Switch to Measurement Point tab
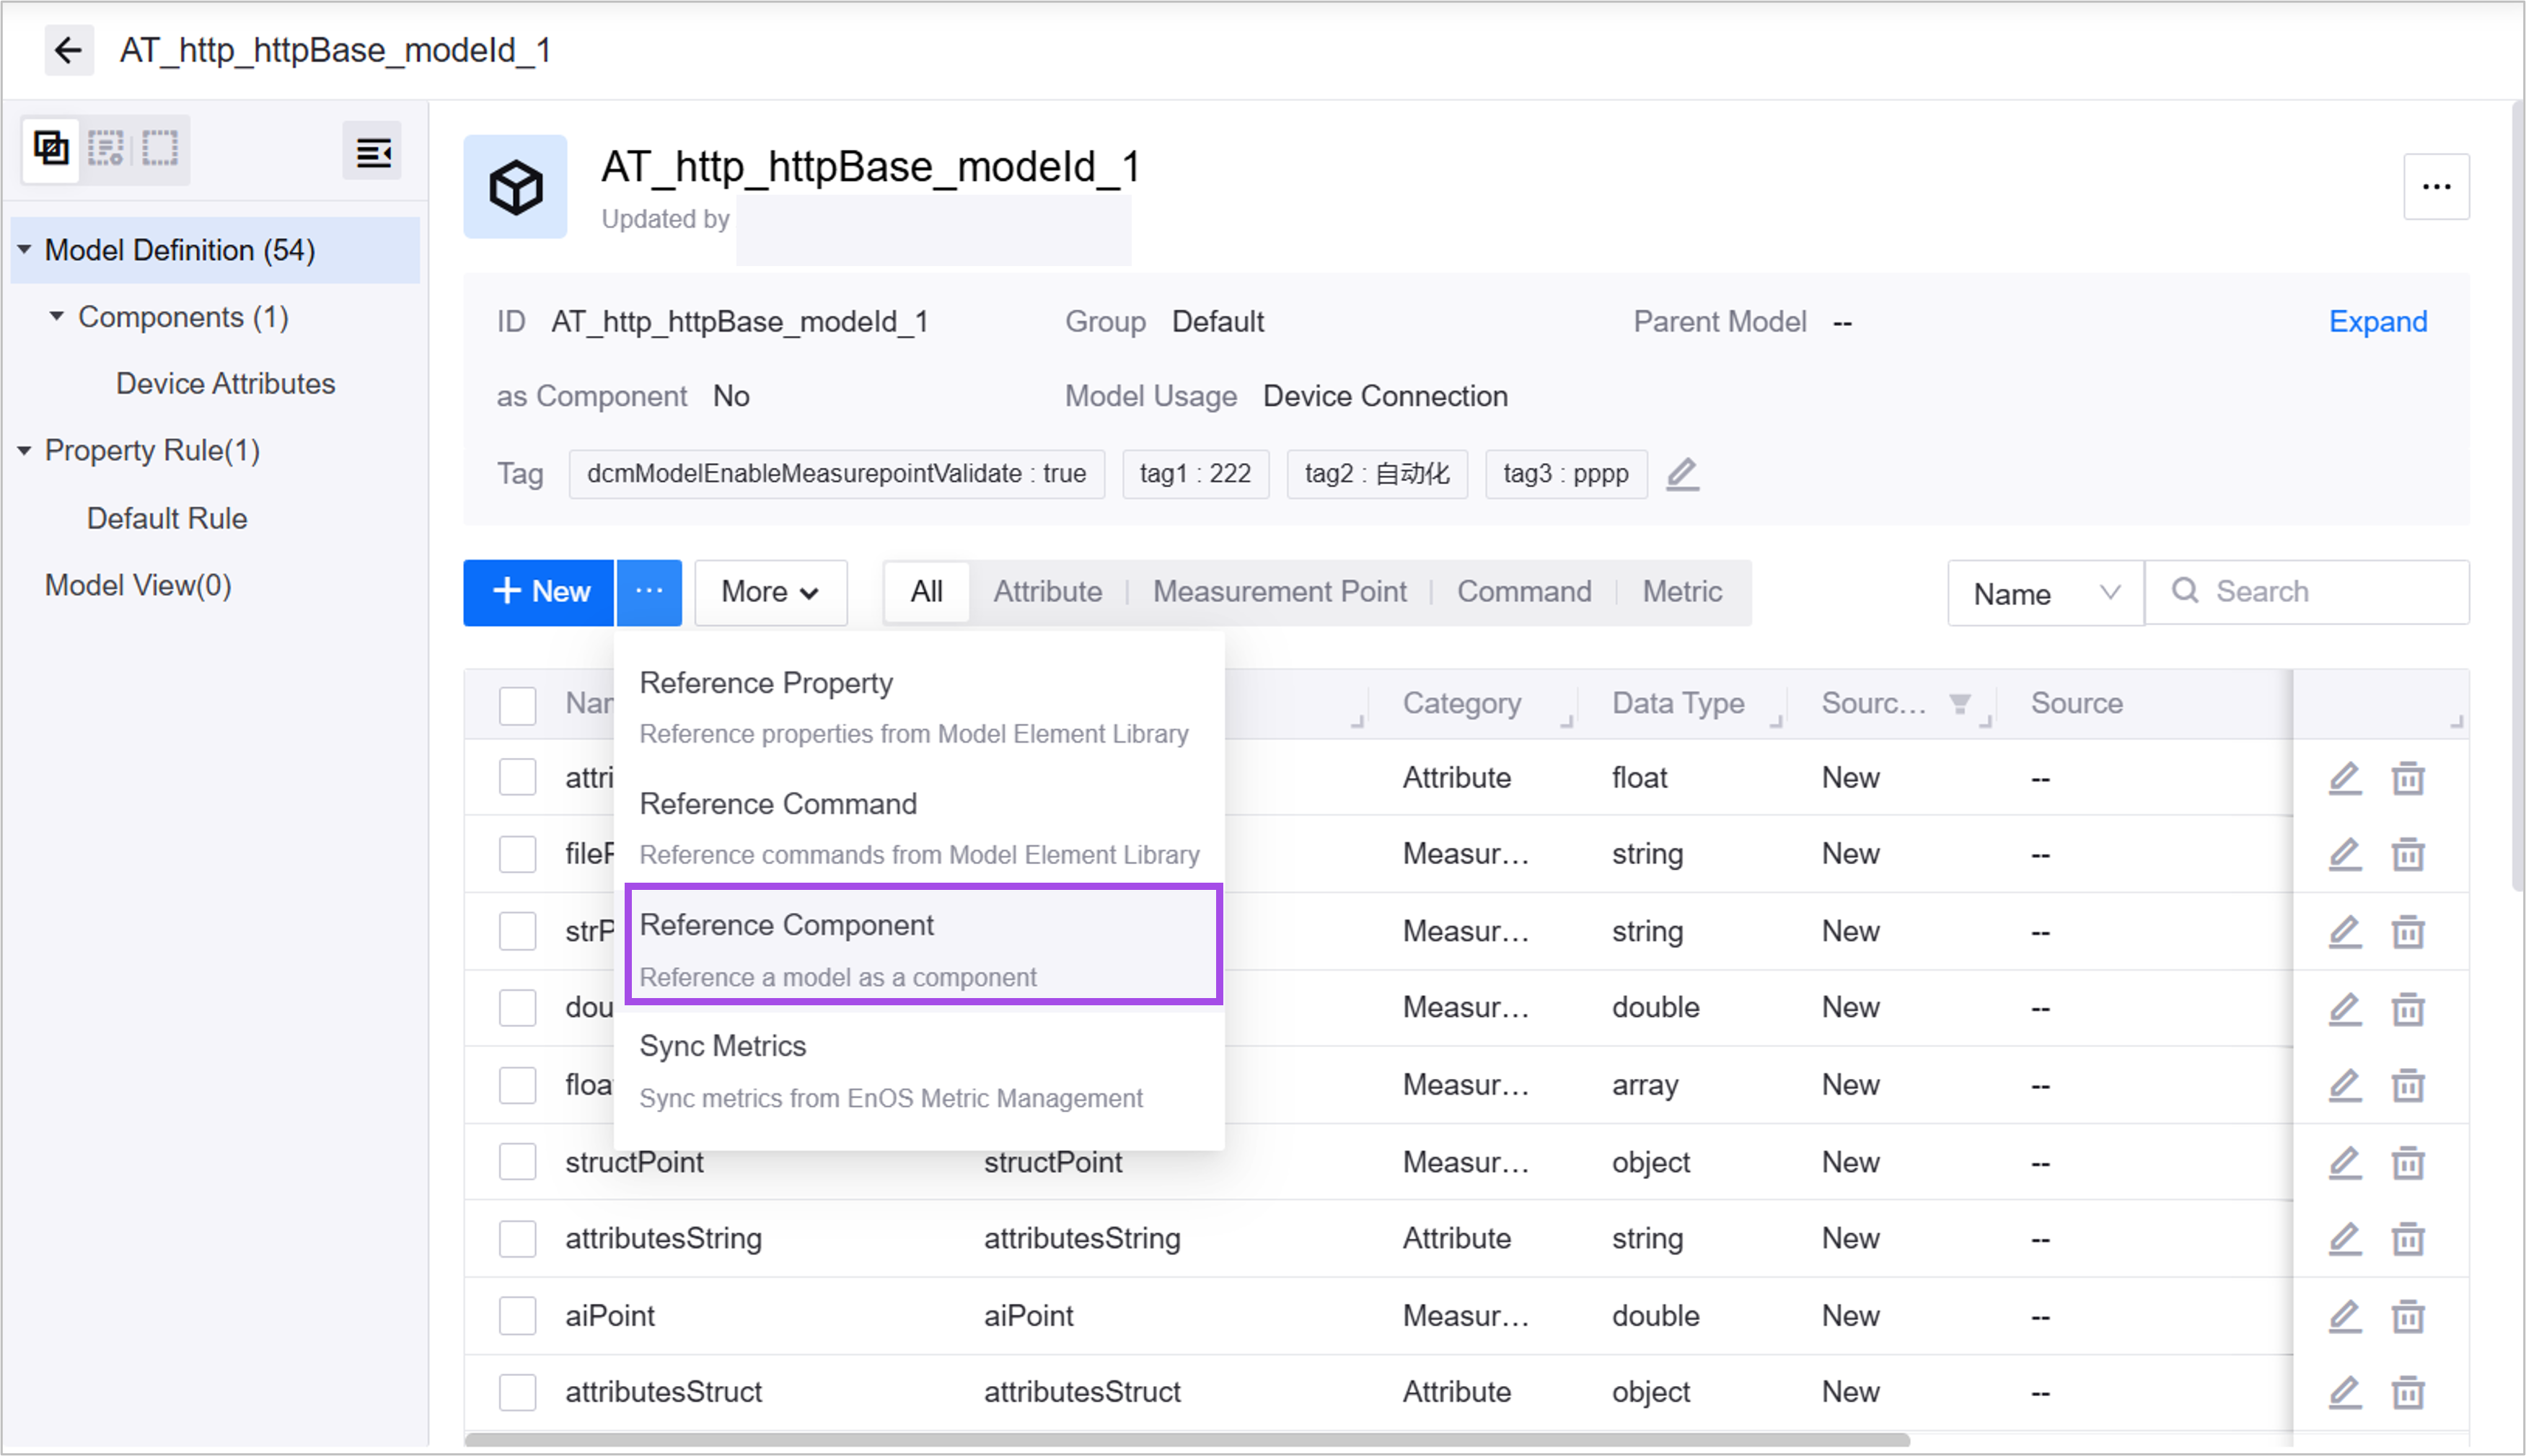This screenshot has height=1456, width=2526. 1279,592
